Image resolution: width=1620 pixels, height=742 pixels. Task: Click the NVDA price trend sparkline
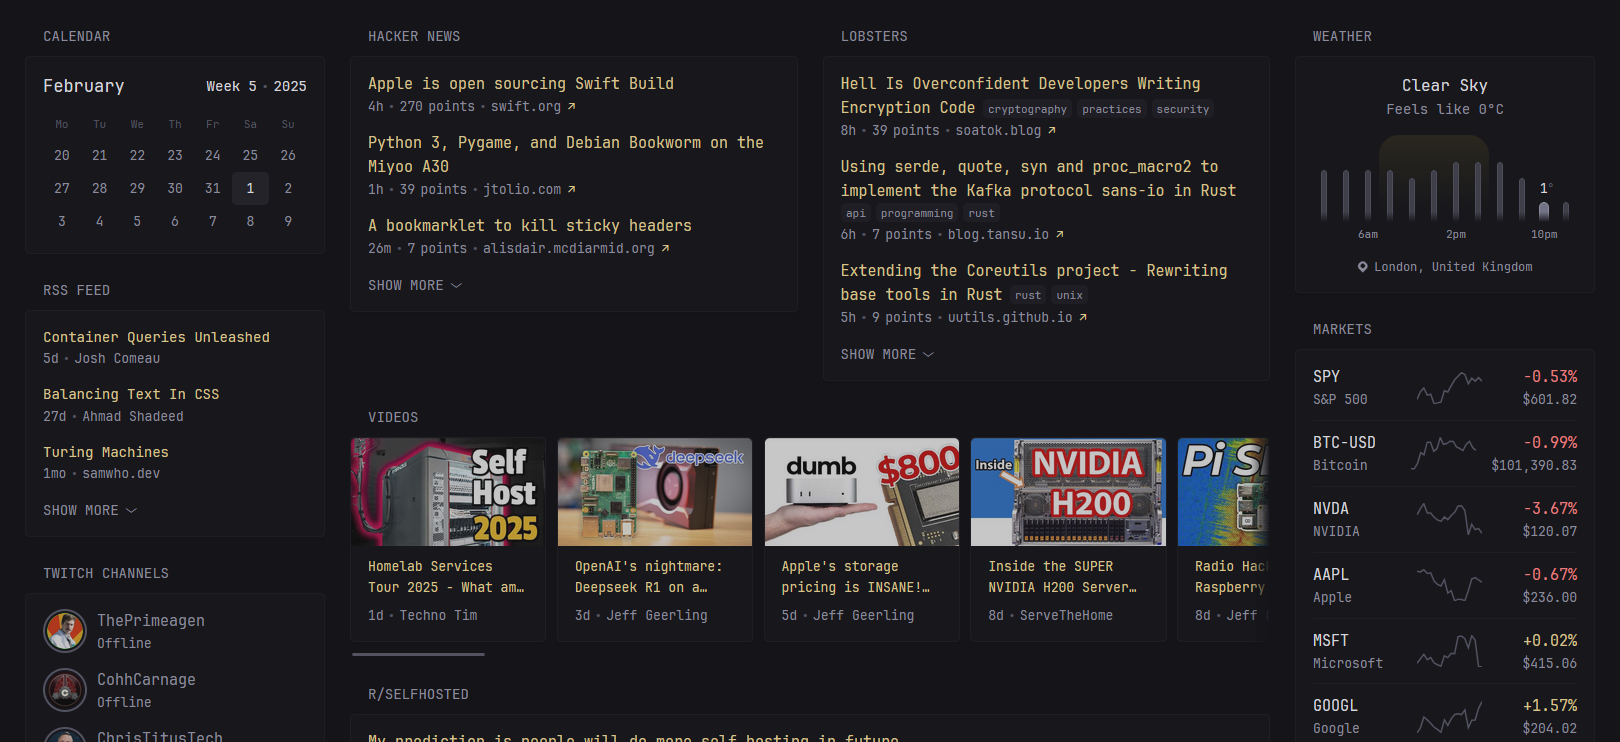click(x=1449, y=519)
